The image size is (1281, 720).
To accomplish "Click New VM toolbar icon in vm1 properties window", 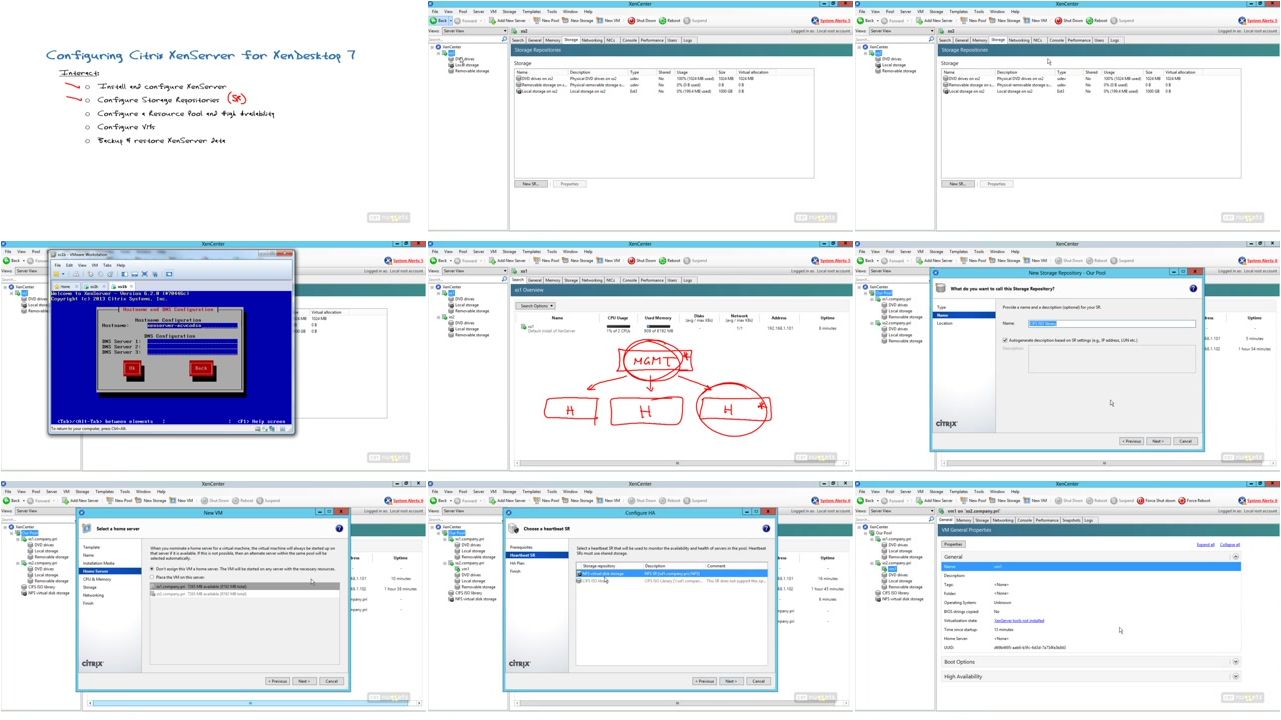I will point(1027,500).
